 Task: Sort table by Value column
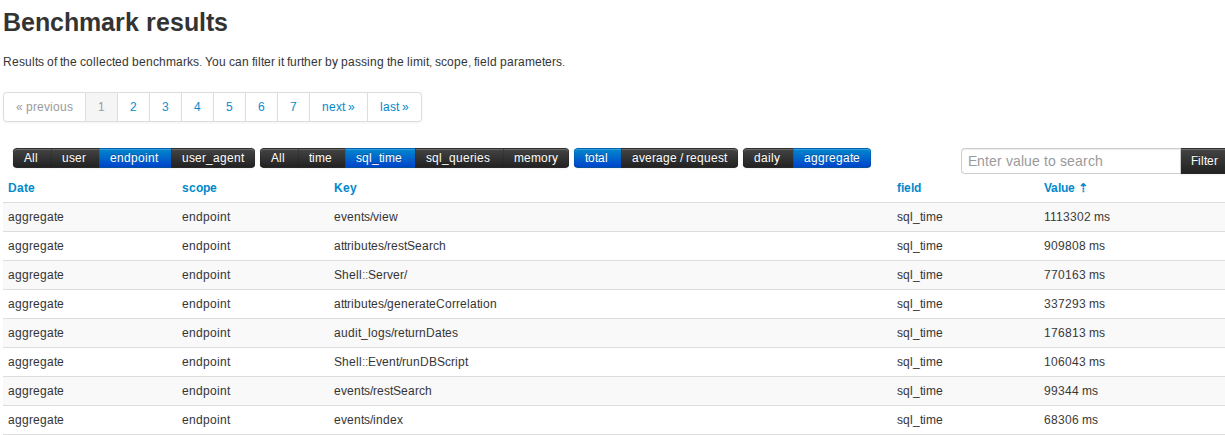(1059, 188)
